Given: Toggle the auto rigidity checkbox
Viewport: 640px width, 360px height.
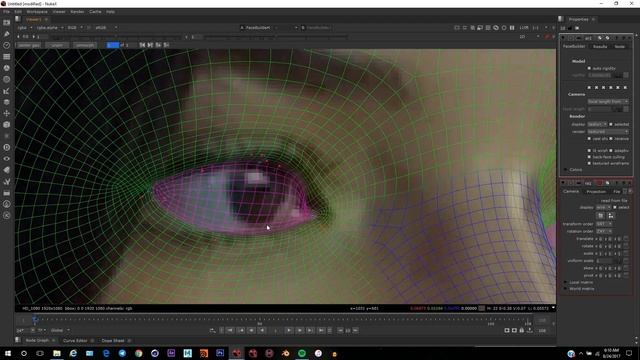Looking at the screenshot, I should [x=589, y=68].
